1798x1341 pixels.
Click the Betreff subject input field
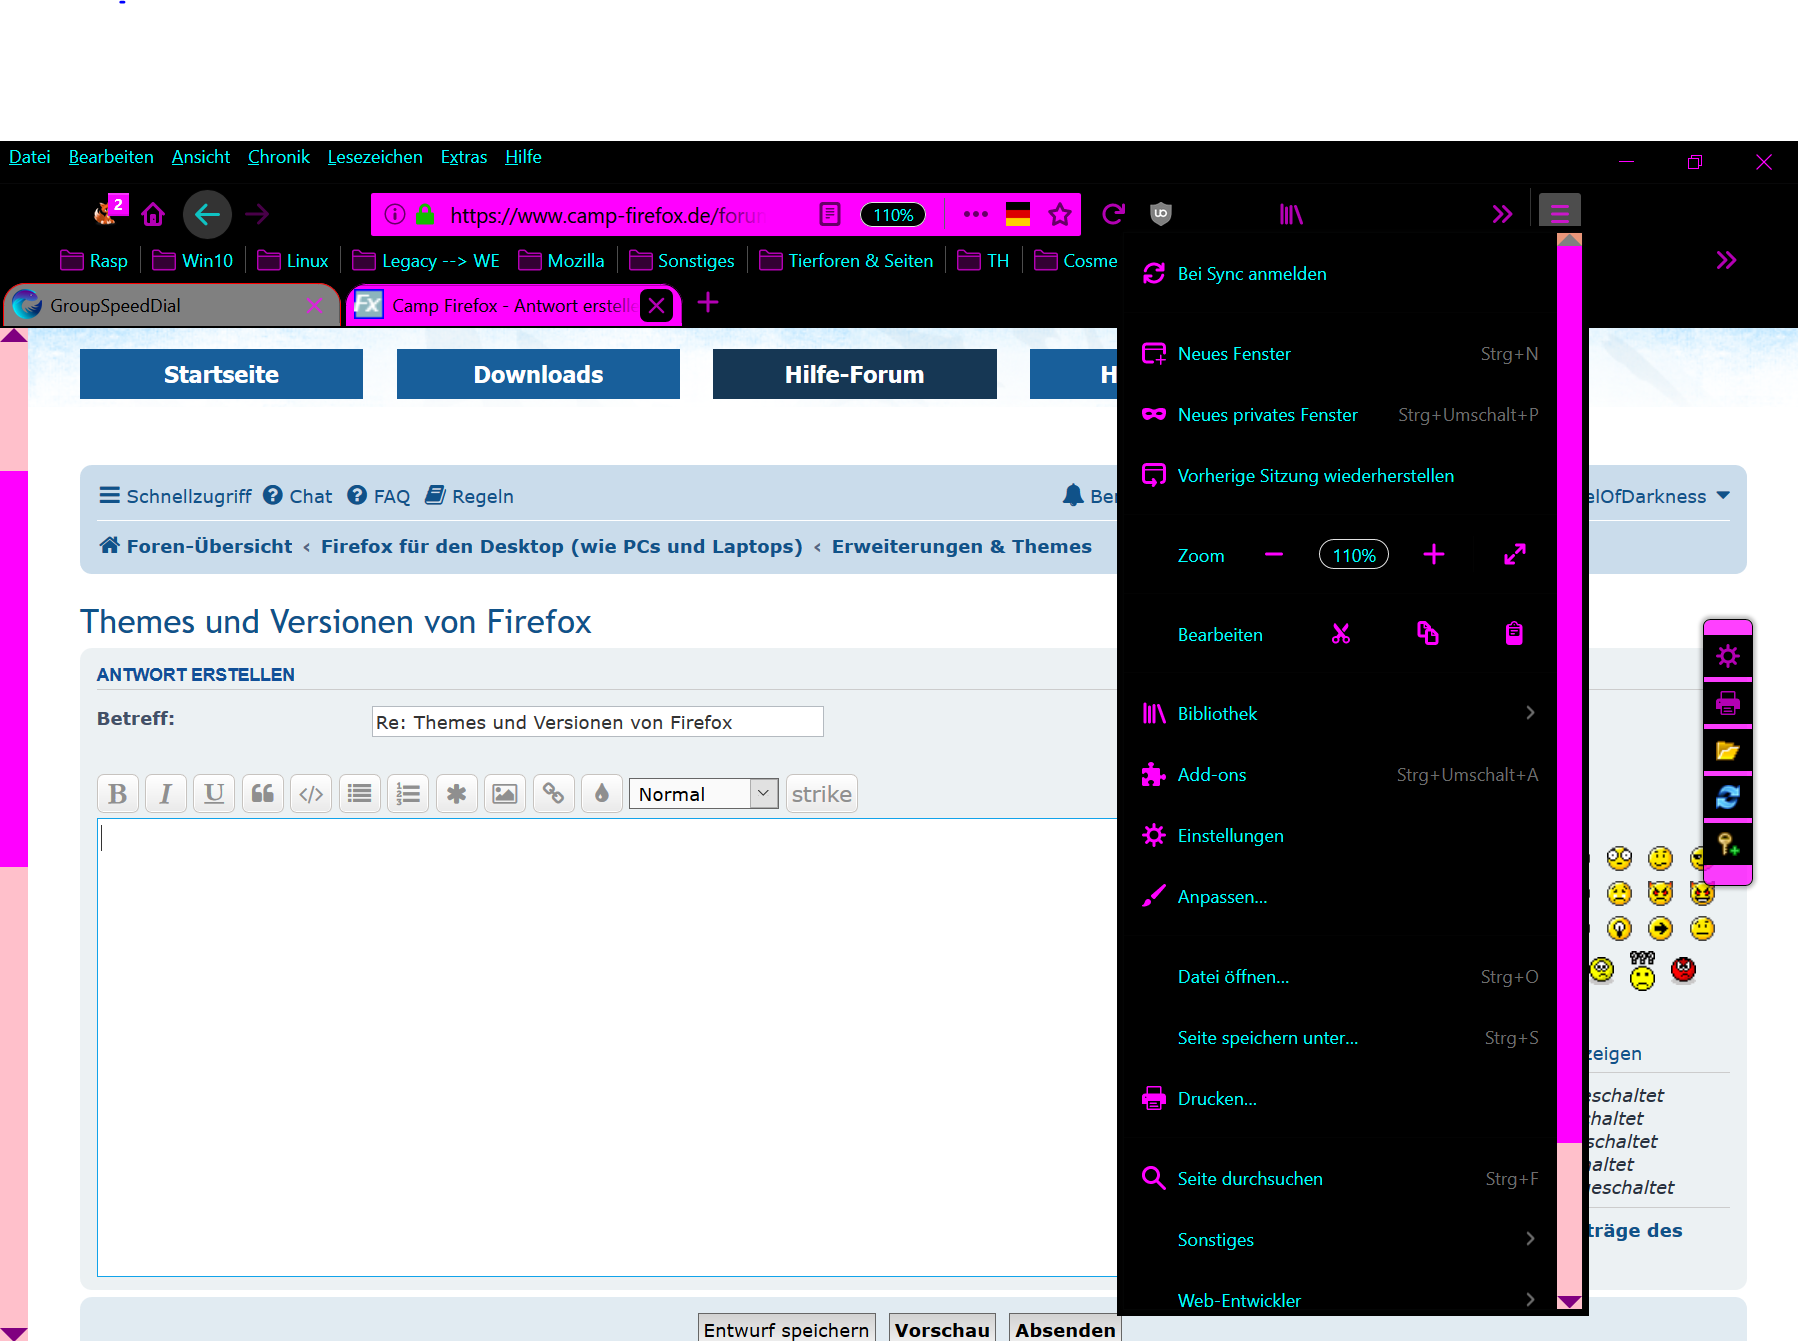tap(598, 722)
